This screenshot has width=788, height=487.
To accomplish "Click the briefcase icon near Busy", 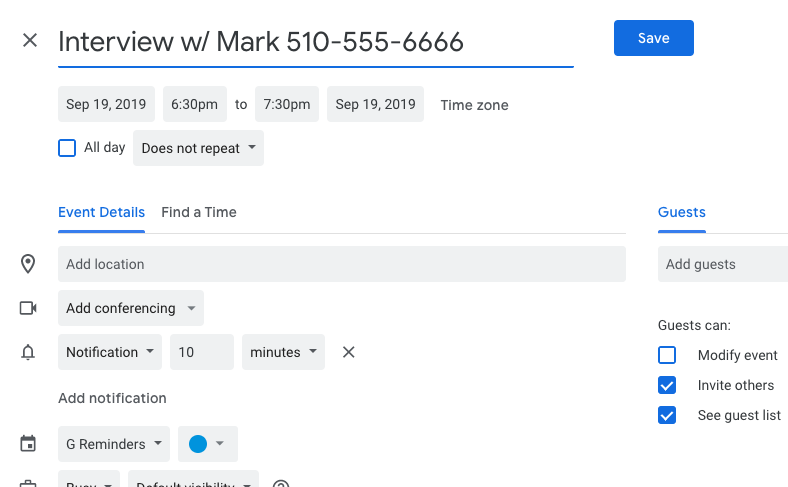I will point(28,483).
